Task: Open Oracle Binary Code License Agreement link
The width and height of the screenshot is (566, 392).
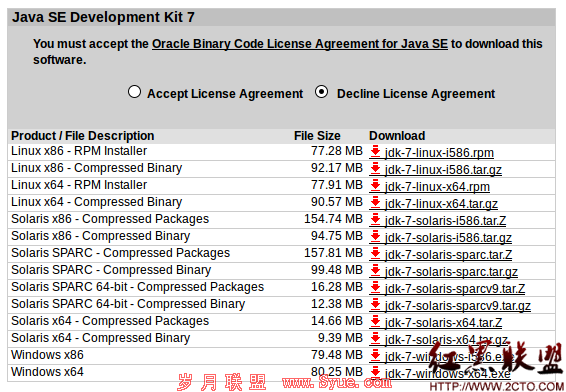Action: [300, 44]
